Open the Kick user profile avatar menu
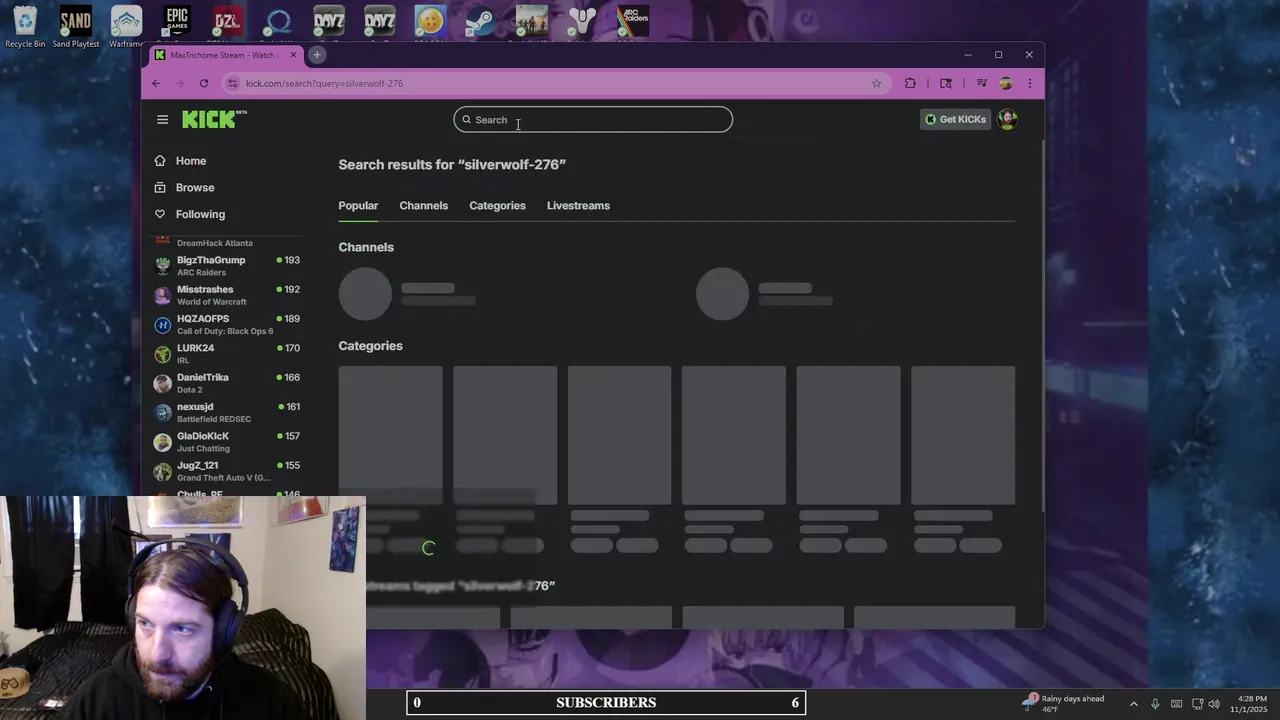1280x720 pixels. [x=1007, y=119]
